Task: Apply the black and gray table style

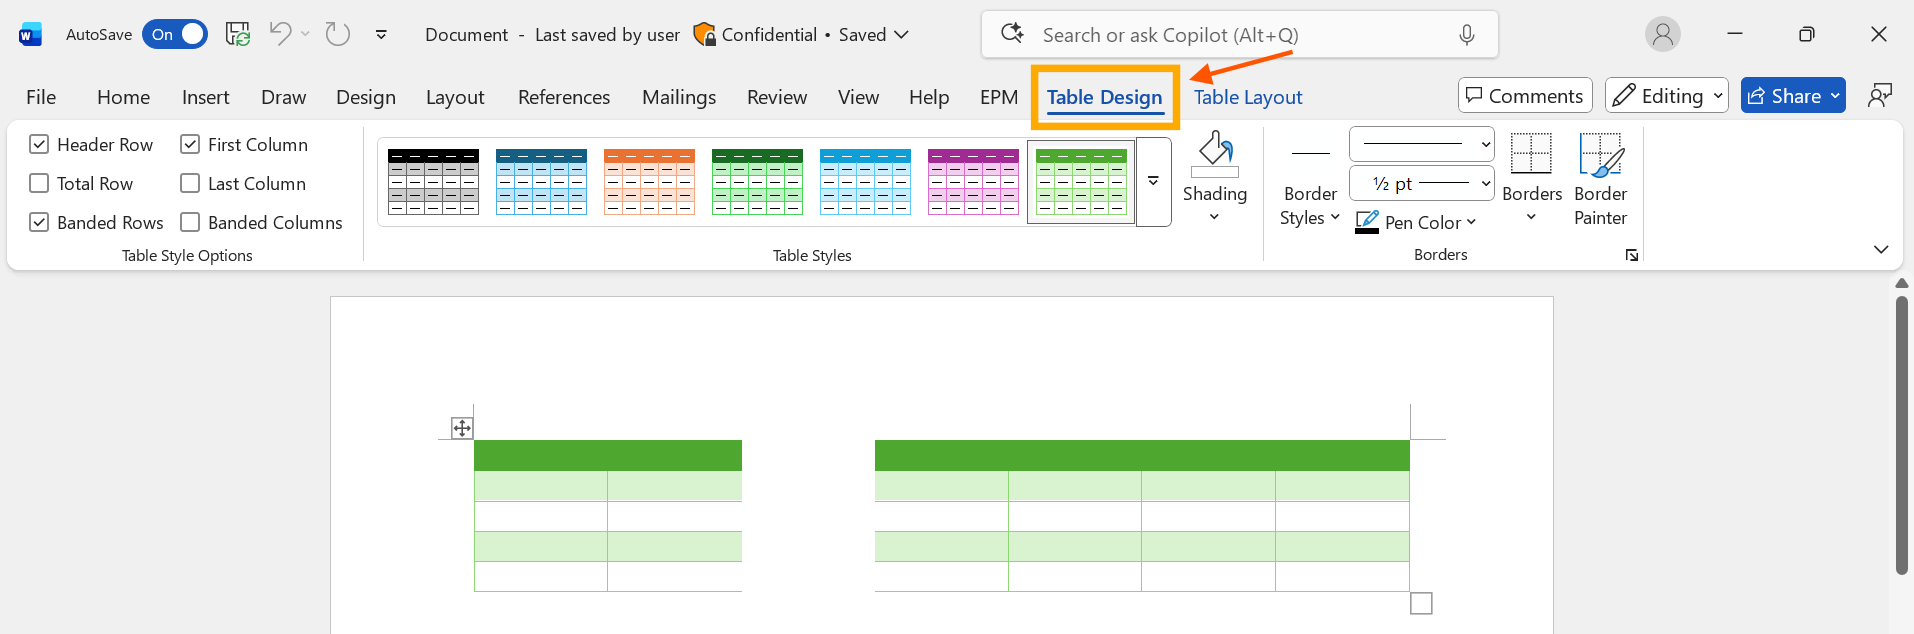Action: [x=433, y=182]
